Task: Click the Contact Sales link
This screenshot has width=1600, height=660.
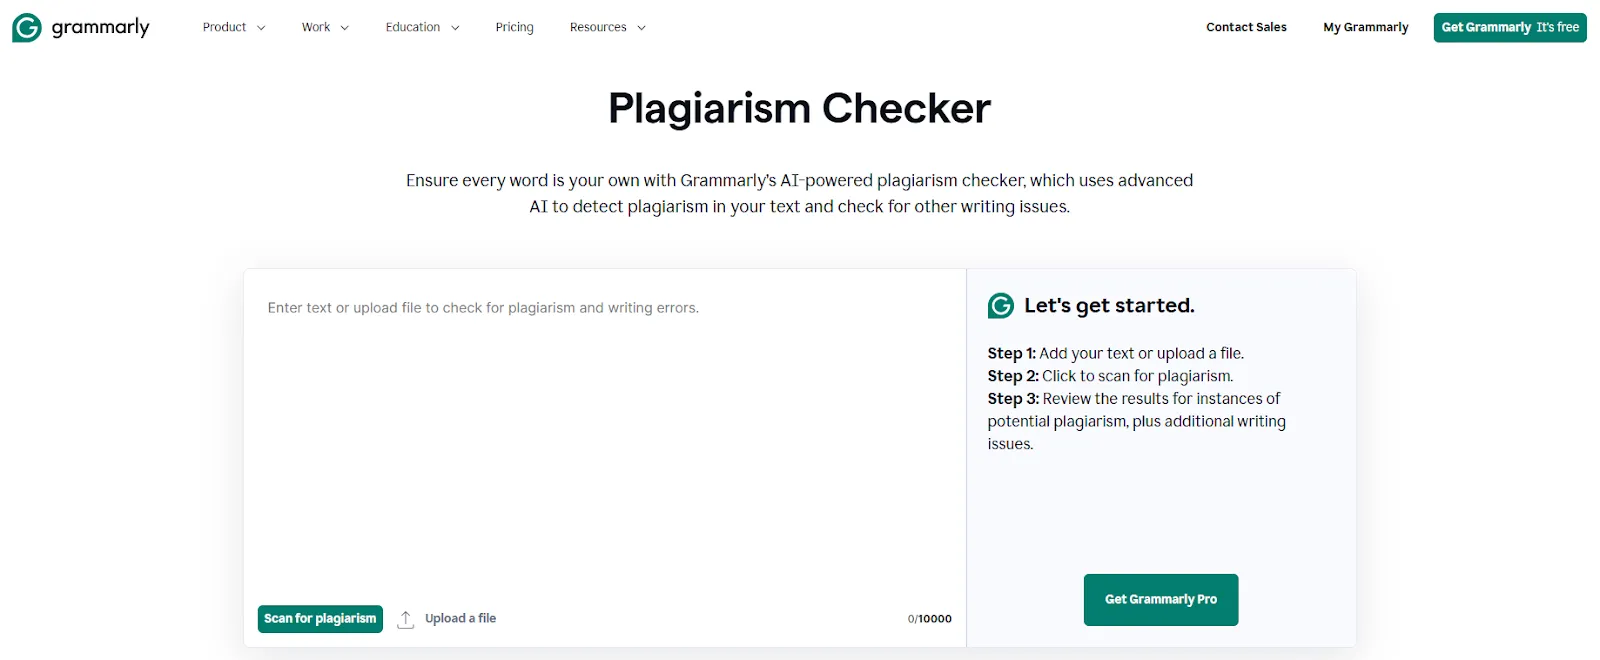Action: [x=1246, y=27]
